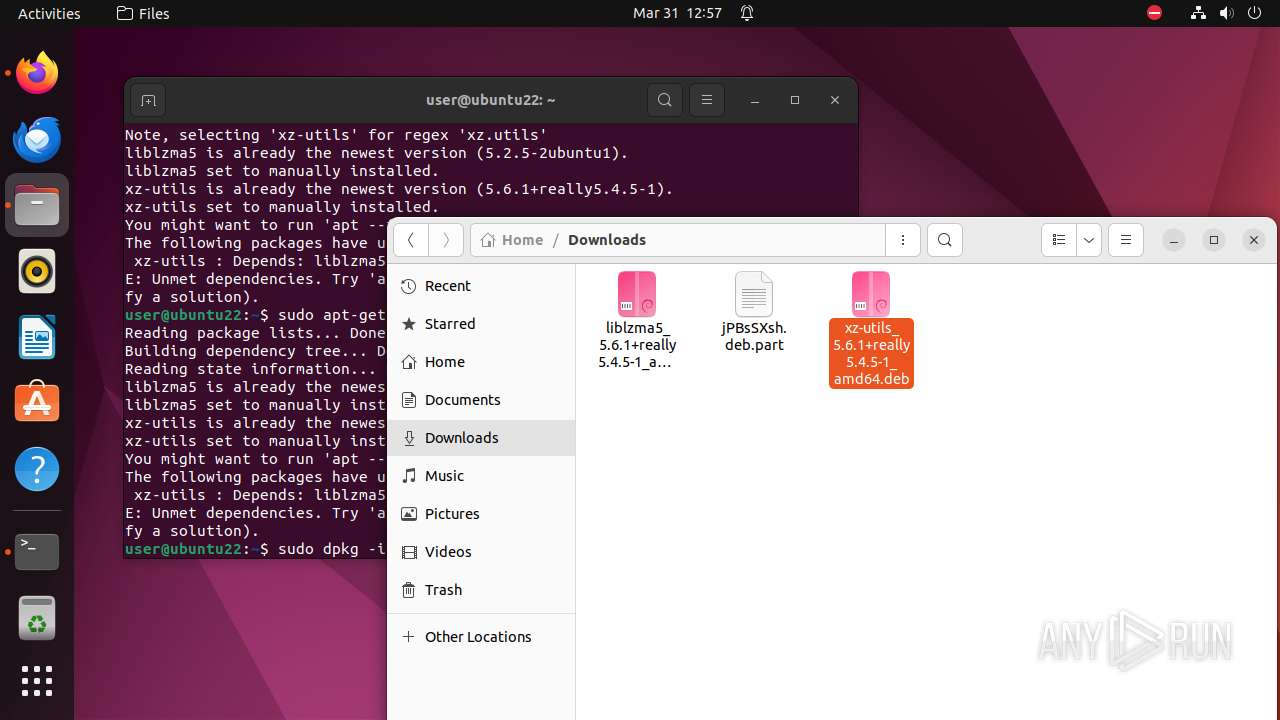1280x720 pixels.
Task: Click the Terminal title user@ubuntu22
Action: point(490,100)
